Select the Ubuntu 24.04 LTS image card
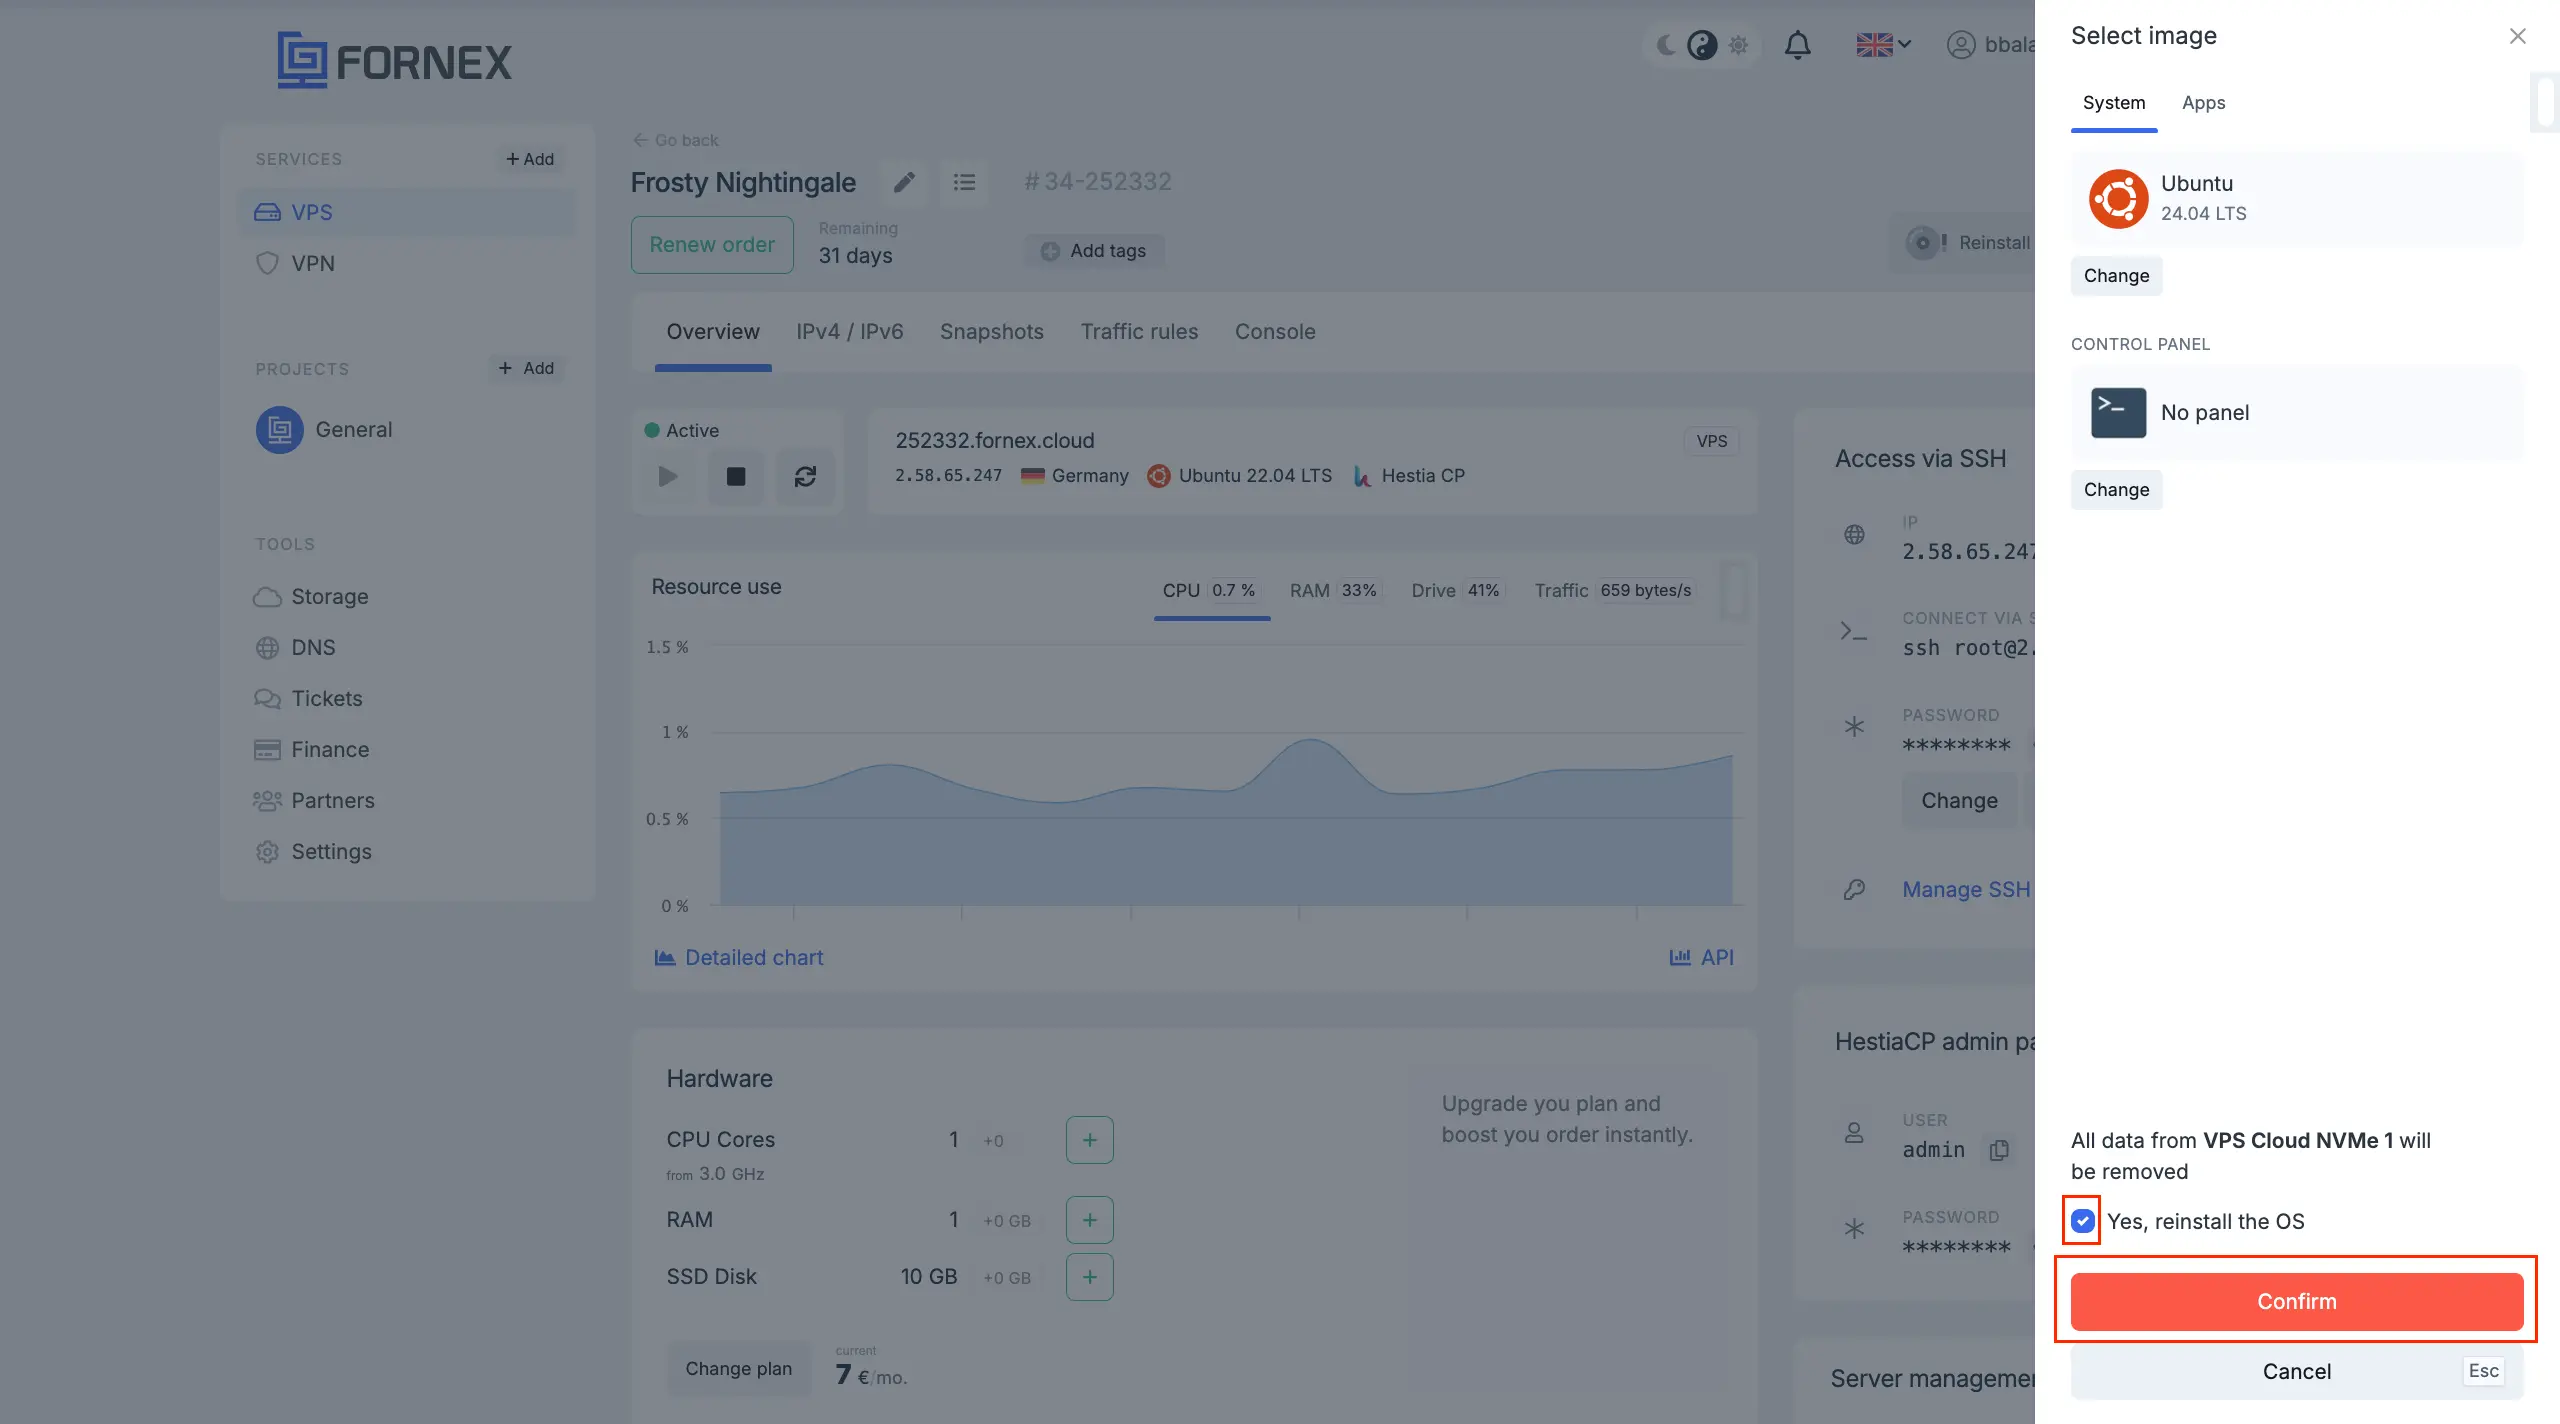The image size is (2560, 1424). click(x=2297, y=198)
